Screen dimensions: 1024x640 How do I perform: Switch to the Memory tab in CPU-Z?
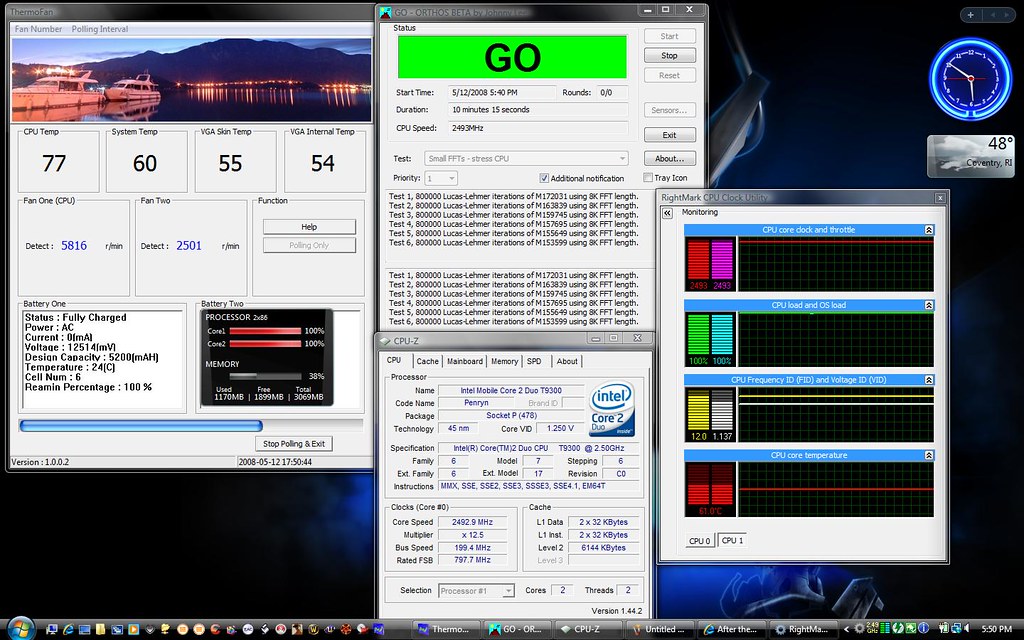[504, 361]
